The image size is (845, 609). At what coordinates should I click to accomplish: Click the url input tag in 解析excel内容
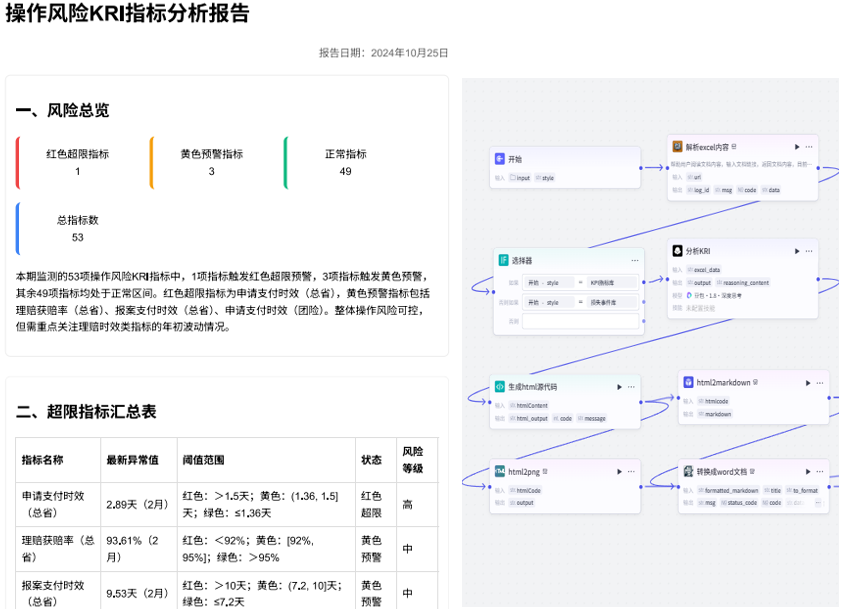[x=695, y=177]
